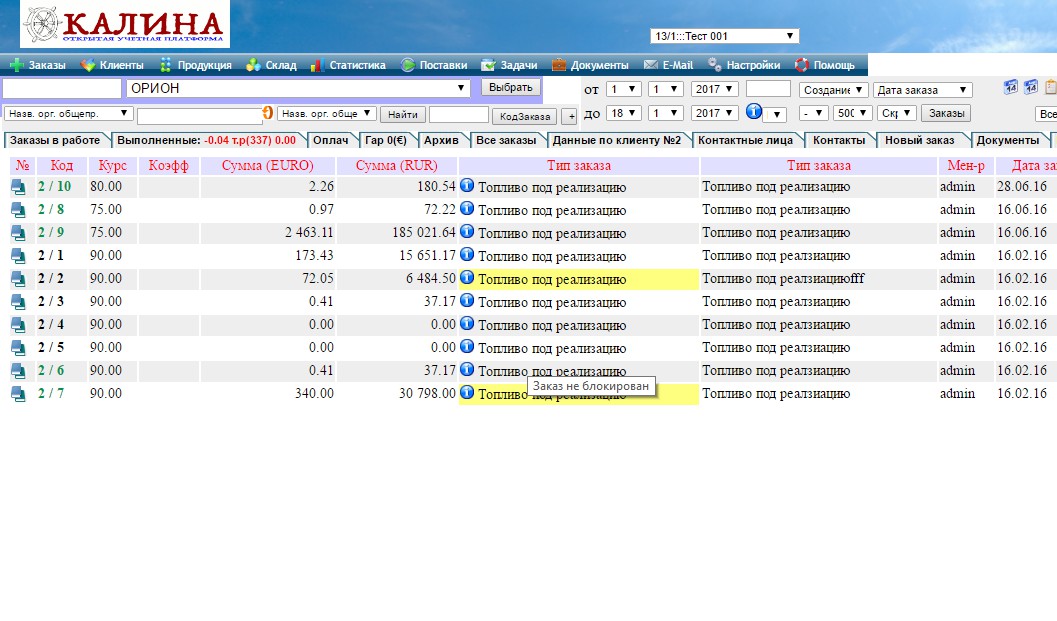
Task: Click the blue info icon in the date filter
Action: pyautogui.click(x=754, y=111)
